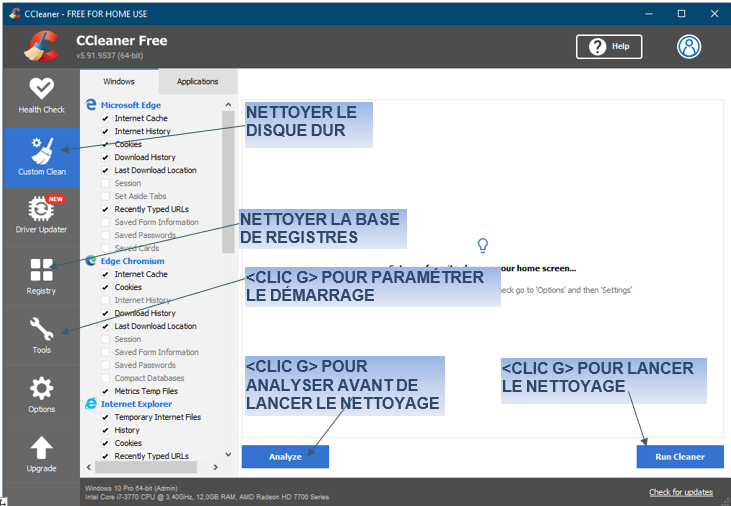731x506 pixels.
Task: Click the Run Cleaner button
Action: [x=680, y=457]
